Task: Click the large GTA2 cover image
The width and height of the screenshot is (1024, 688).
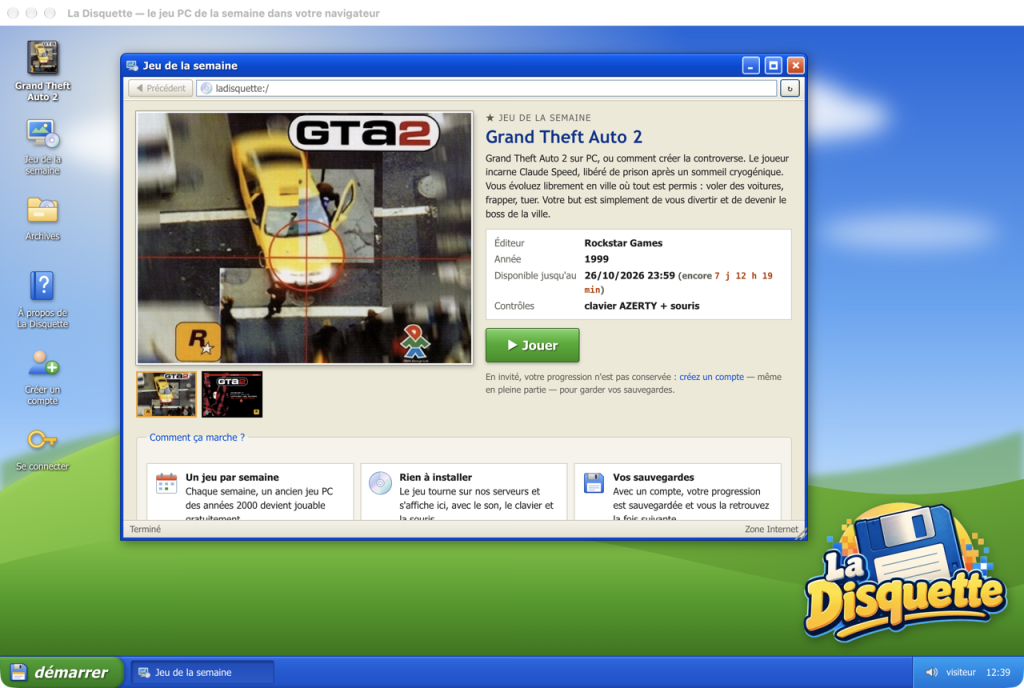Action: tap(304, 238)
